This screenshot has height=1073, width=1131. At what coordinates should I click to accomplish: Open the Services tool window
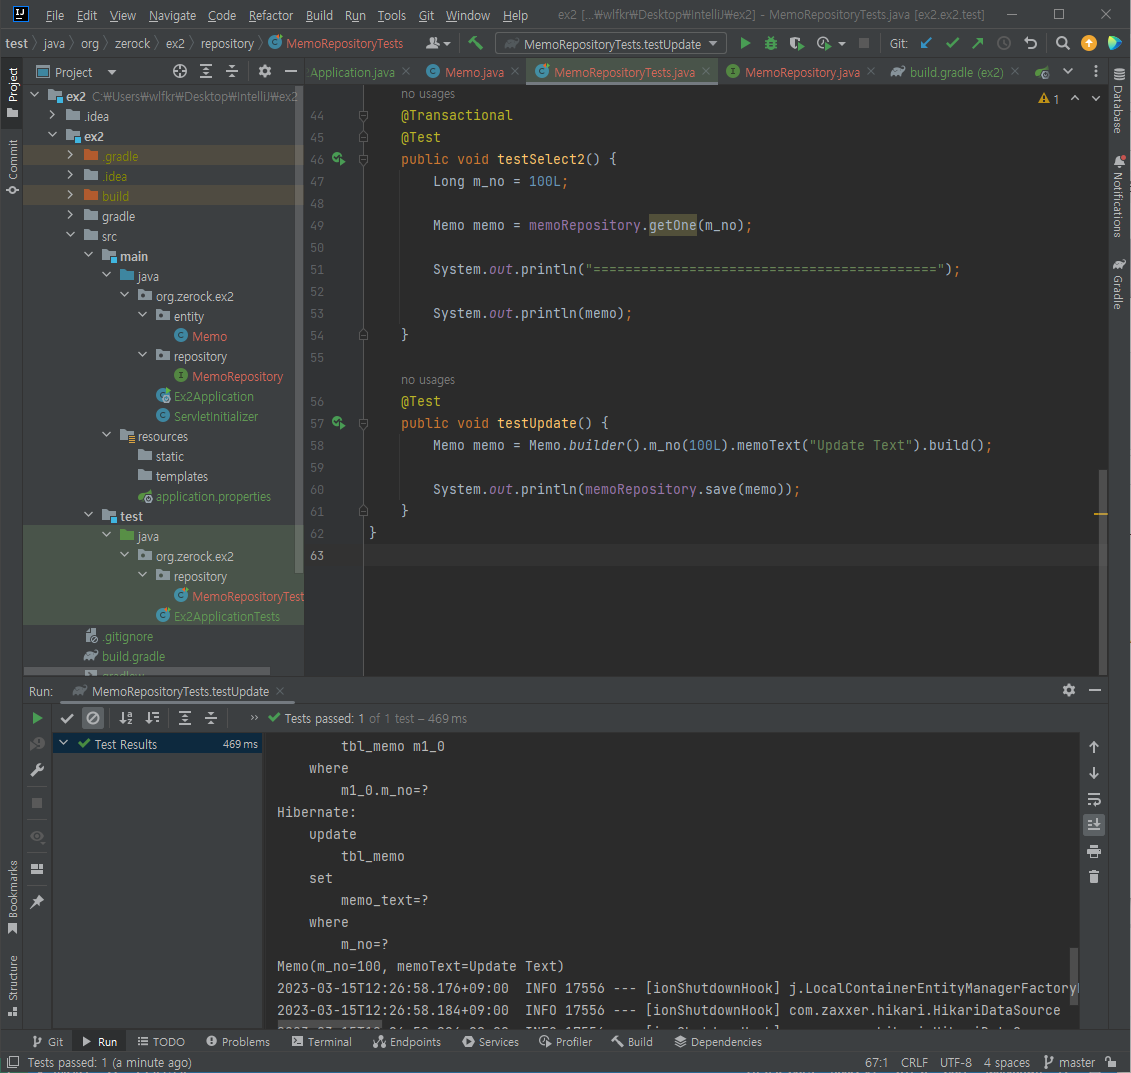tap(490, 1042)
